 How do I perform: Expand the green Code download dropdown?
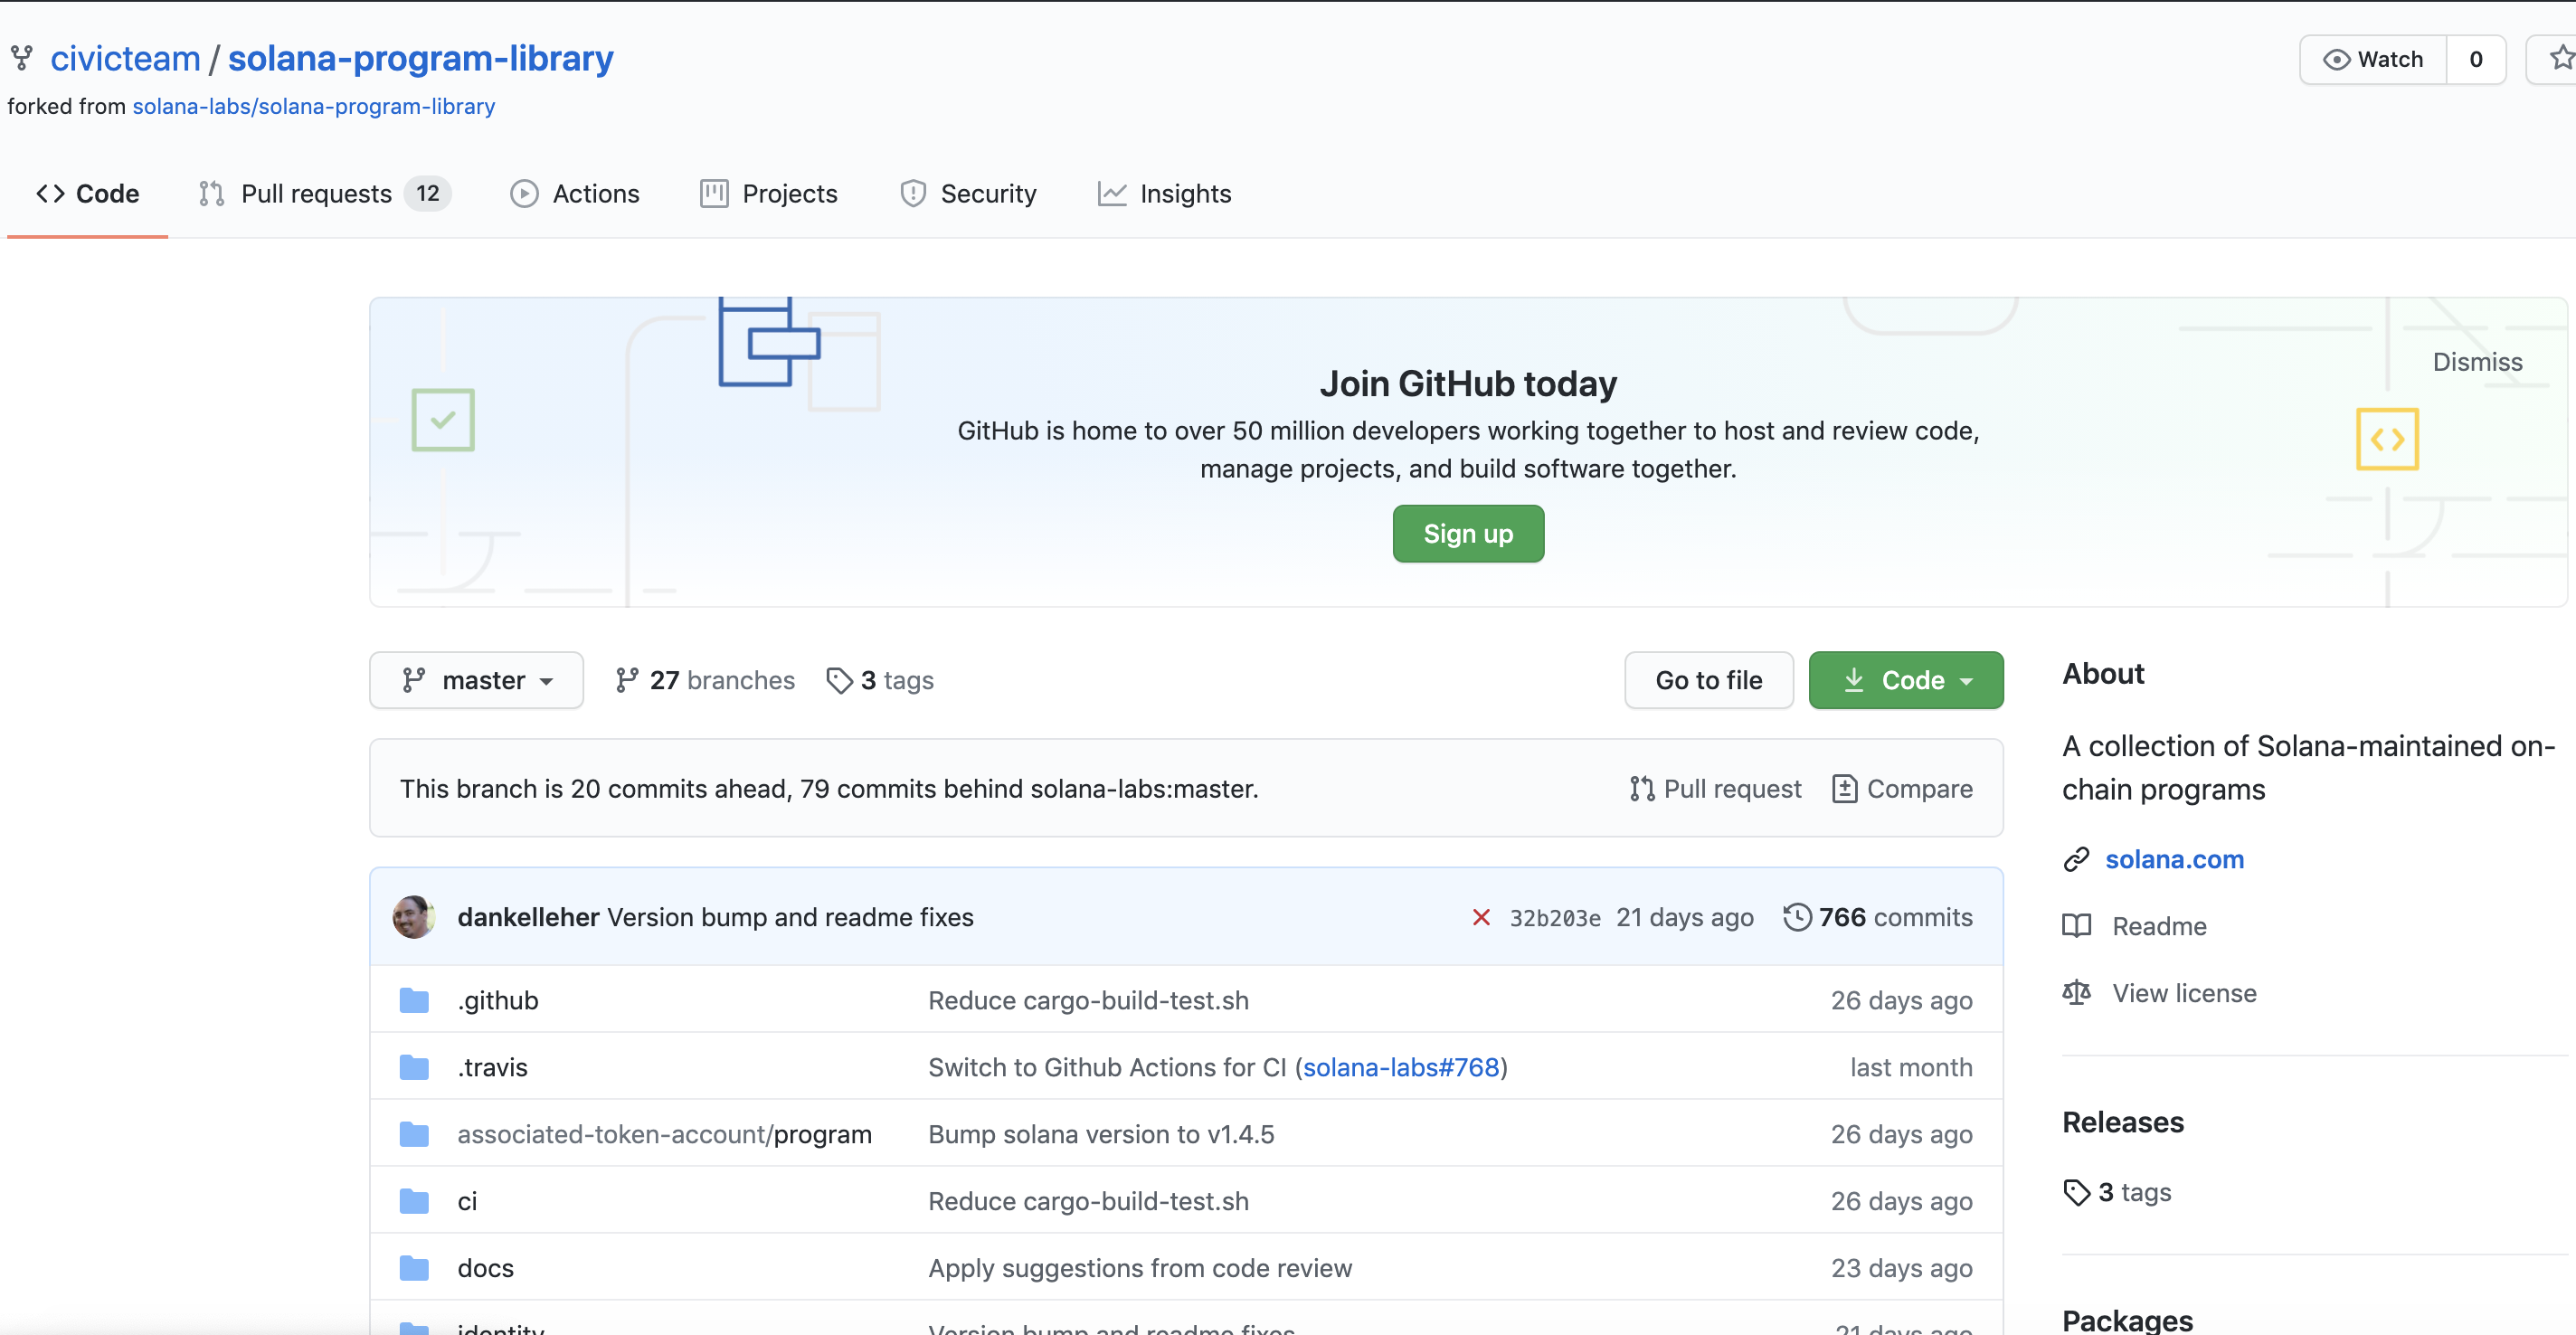pos(1905,680)
